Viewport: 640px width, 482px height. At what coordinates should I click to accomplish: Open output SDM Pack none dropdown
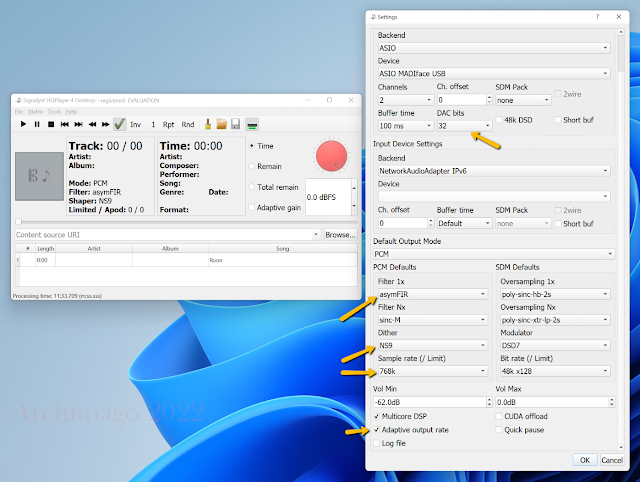click(x=523, y=100)
